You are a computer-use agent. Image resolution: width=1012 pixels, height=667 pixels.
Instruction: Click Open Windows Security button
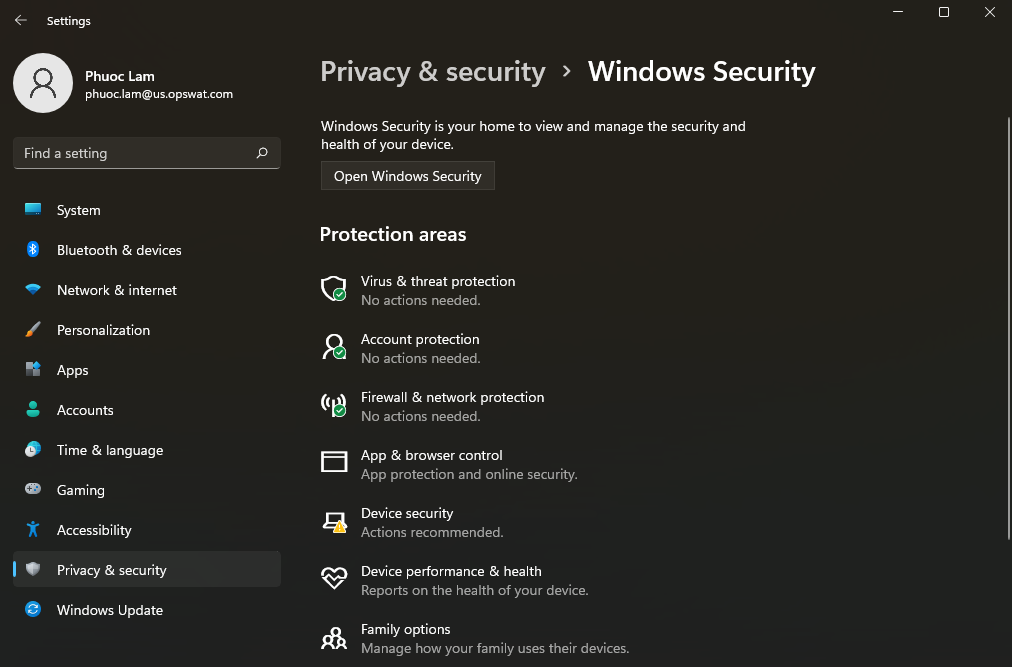click(x=408, y=176)
